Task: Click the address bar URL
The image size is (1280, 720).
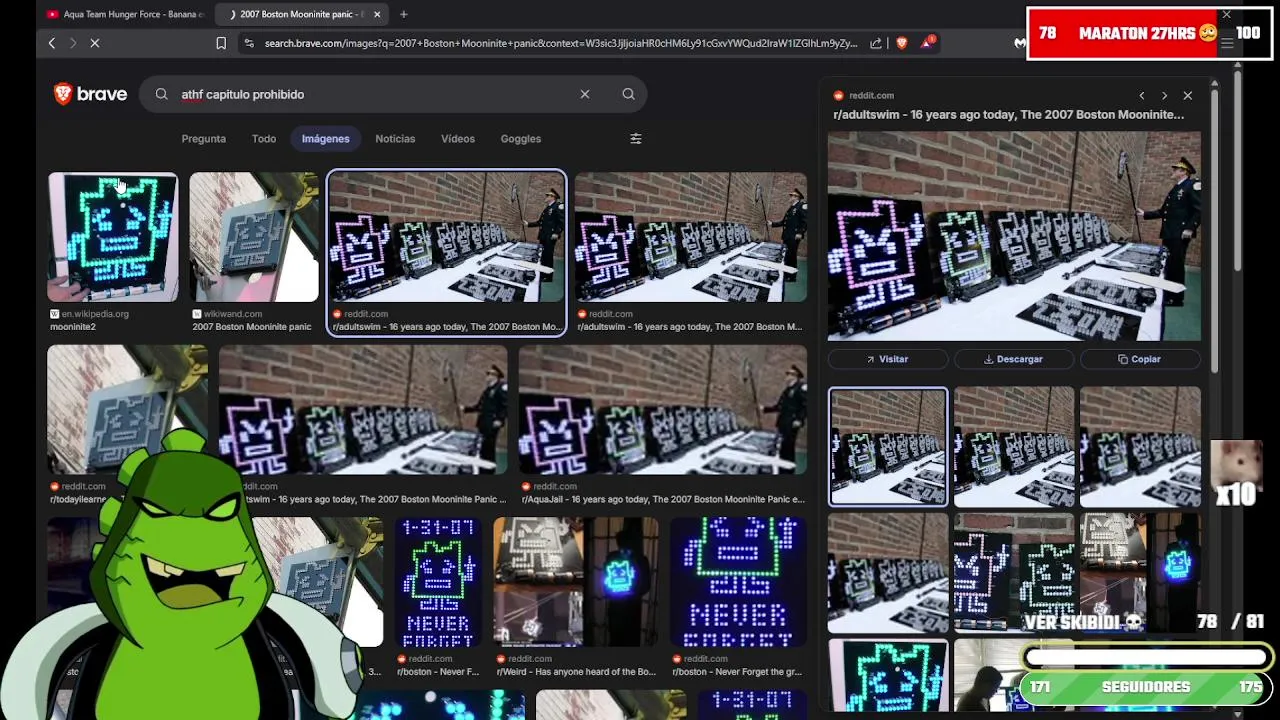Action: coord(560,43)
